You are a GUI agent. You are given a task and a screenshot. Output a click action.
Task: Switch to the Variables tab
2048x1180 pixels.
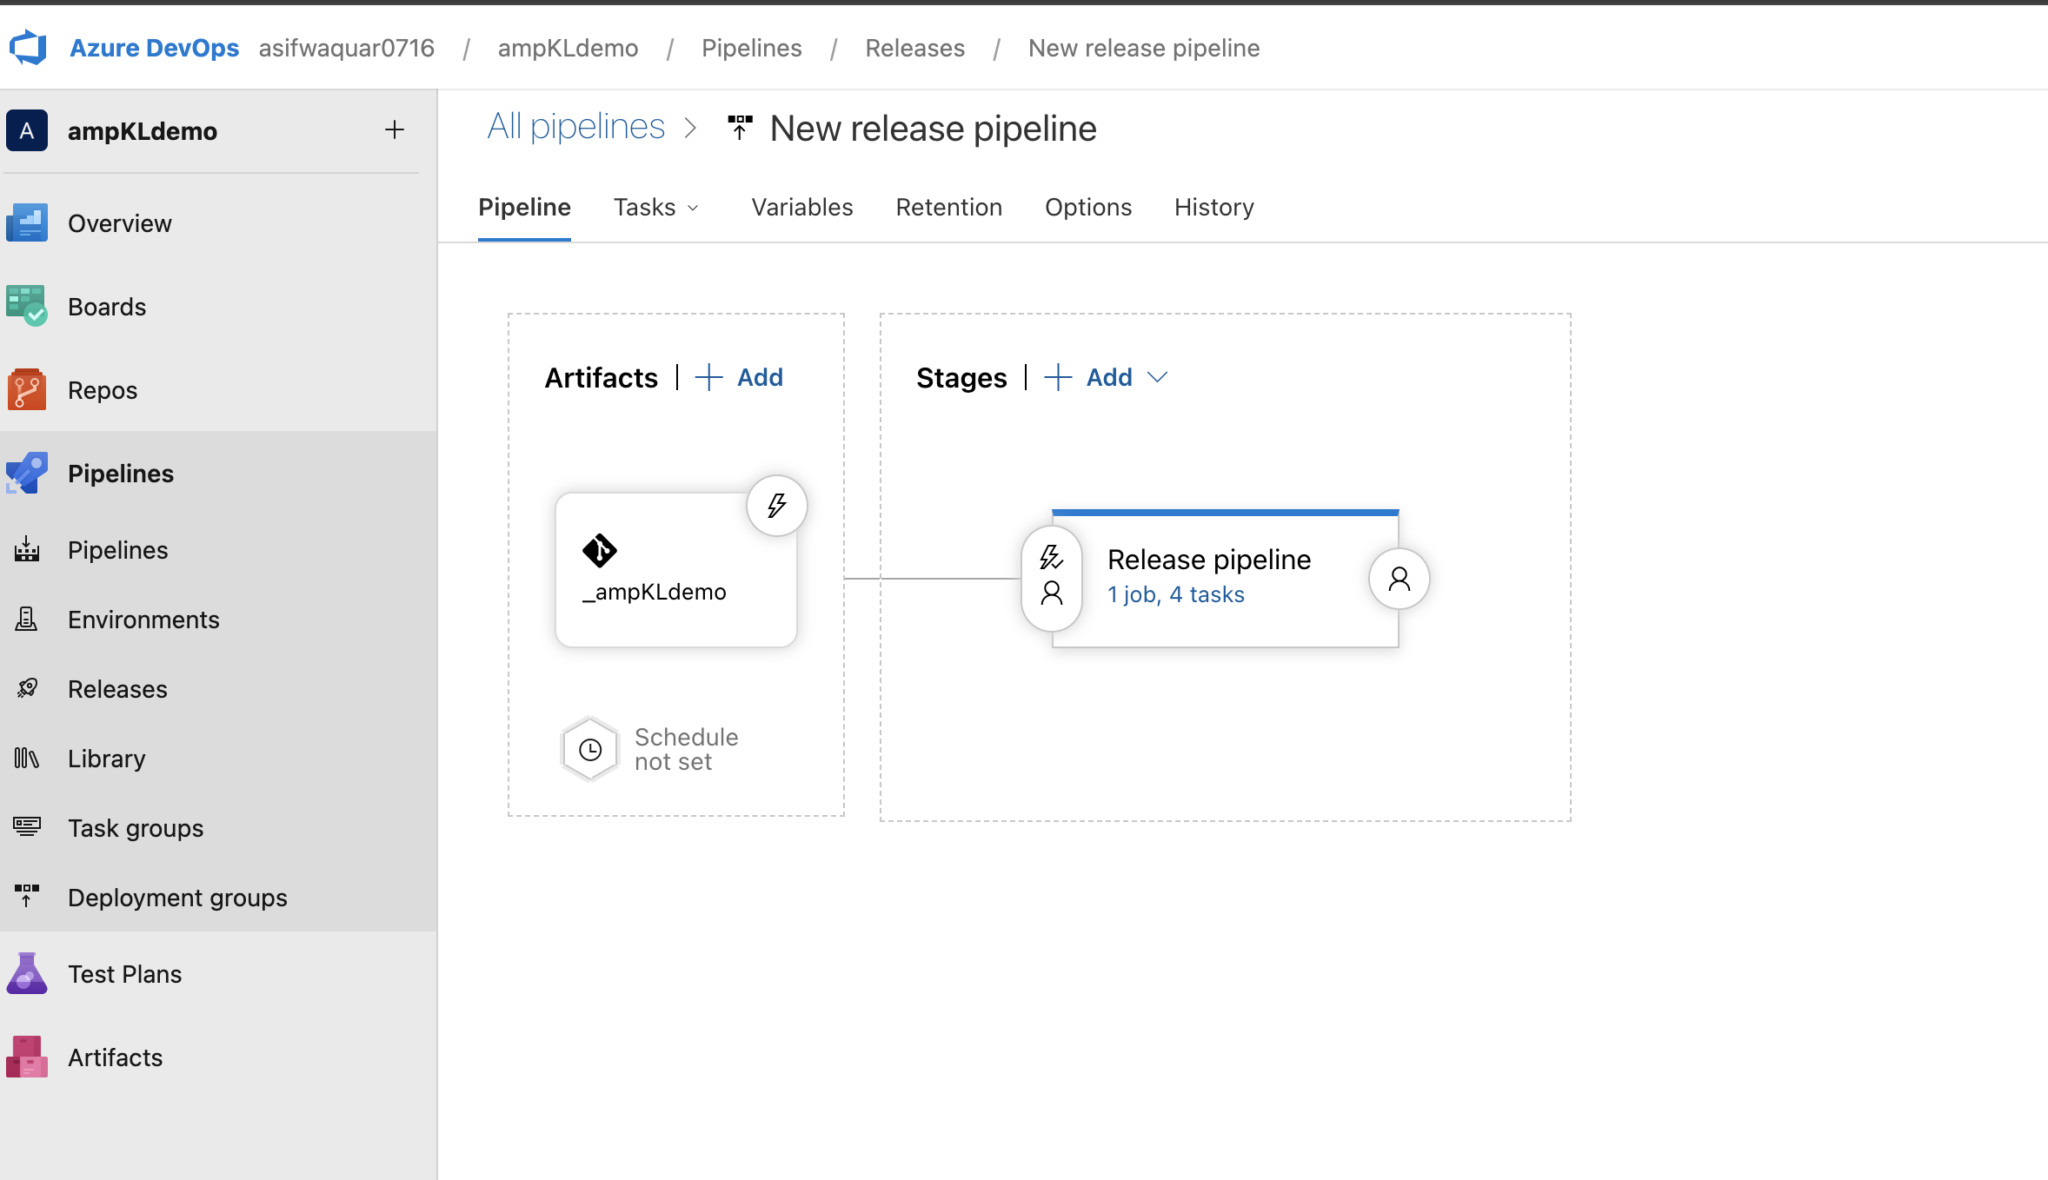pos(801,207)
